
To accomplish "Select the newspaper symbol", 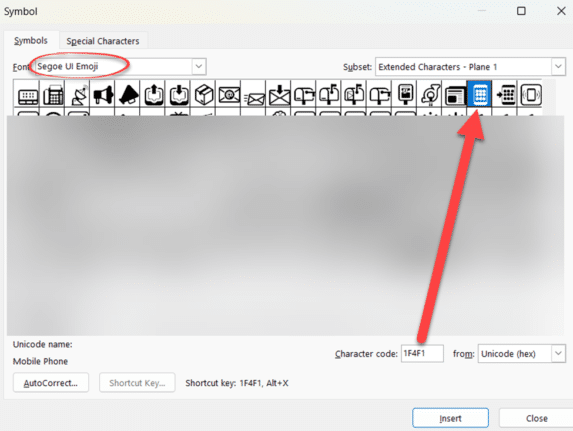I will (455, 95).
